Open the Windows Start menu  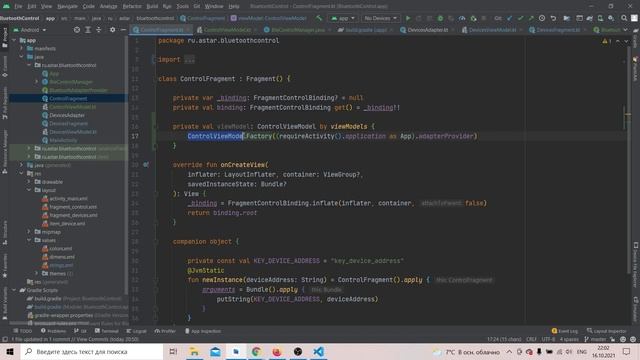click(x=10, y=351)
